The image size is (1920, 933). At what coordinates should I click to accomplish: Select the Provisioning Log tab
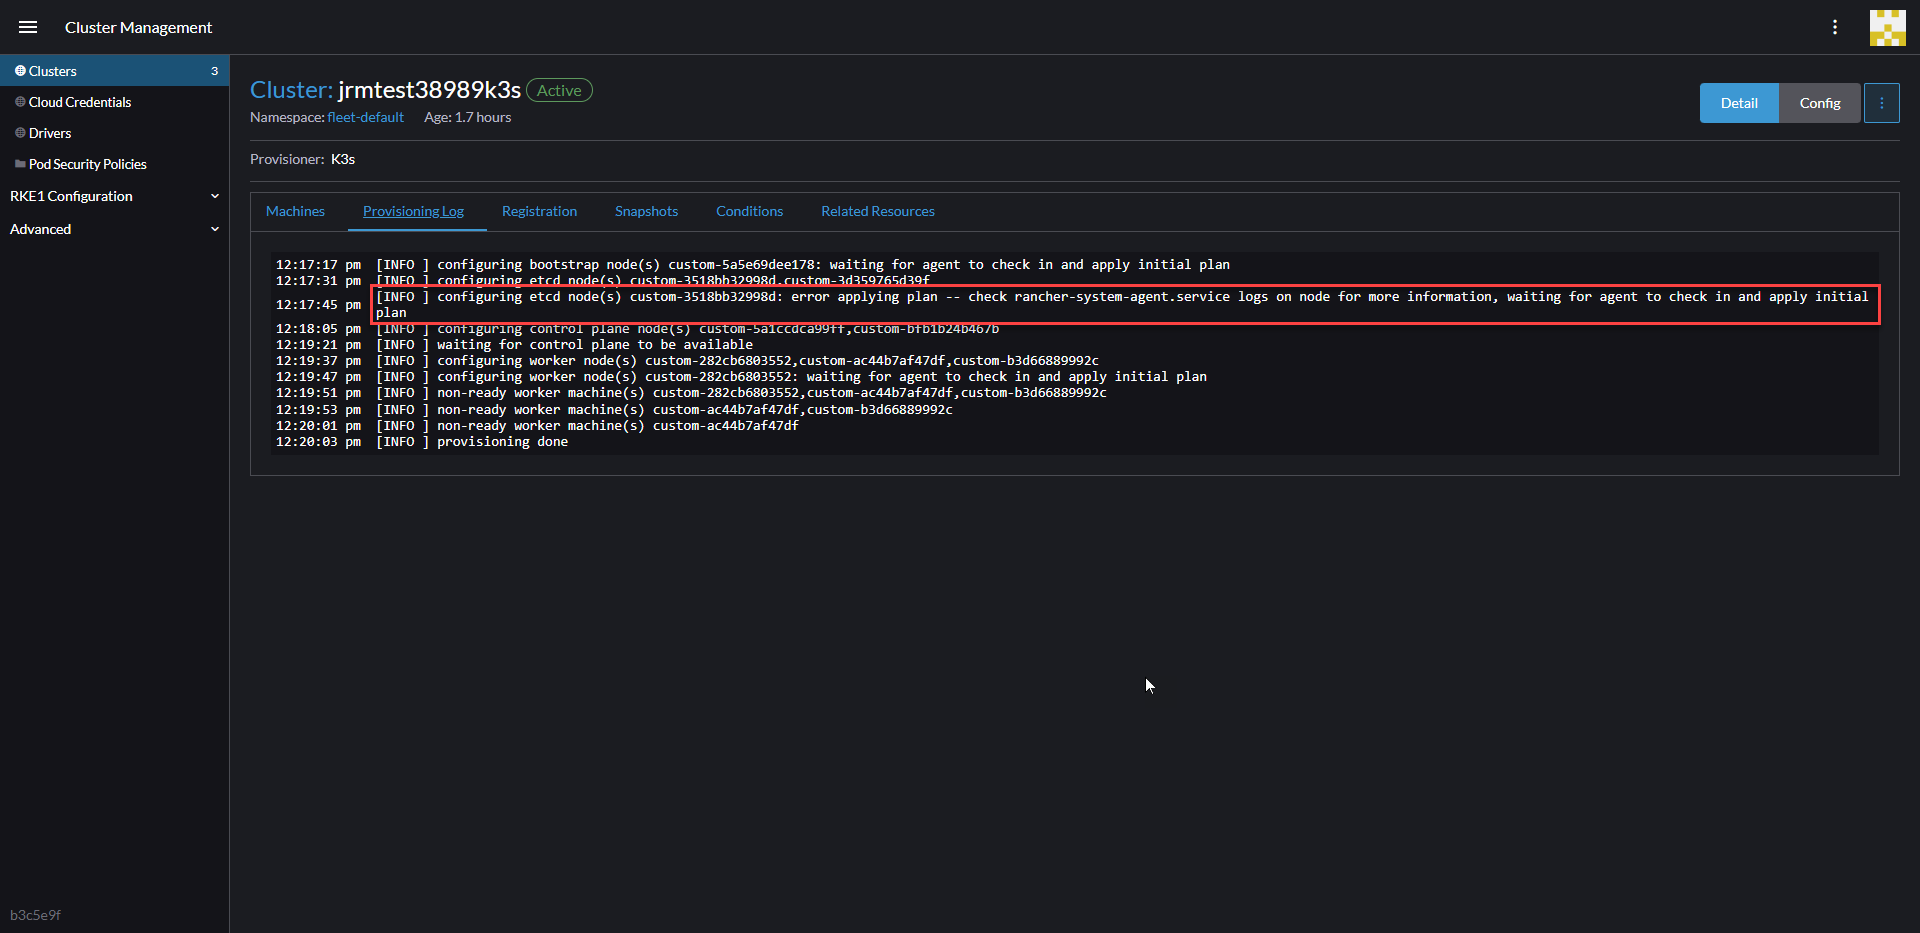[x=414, y=211]
